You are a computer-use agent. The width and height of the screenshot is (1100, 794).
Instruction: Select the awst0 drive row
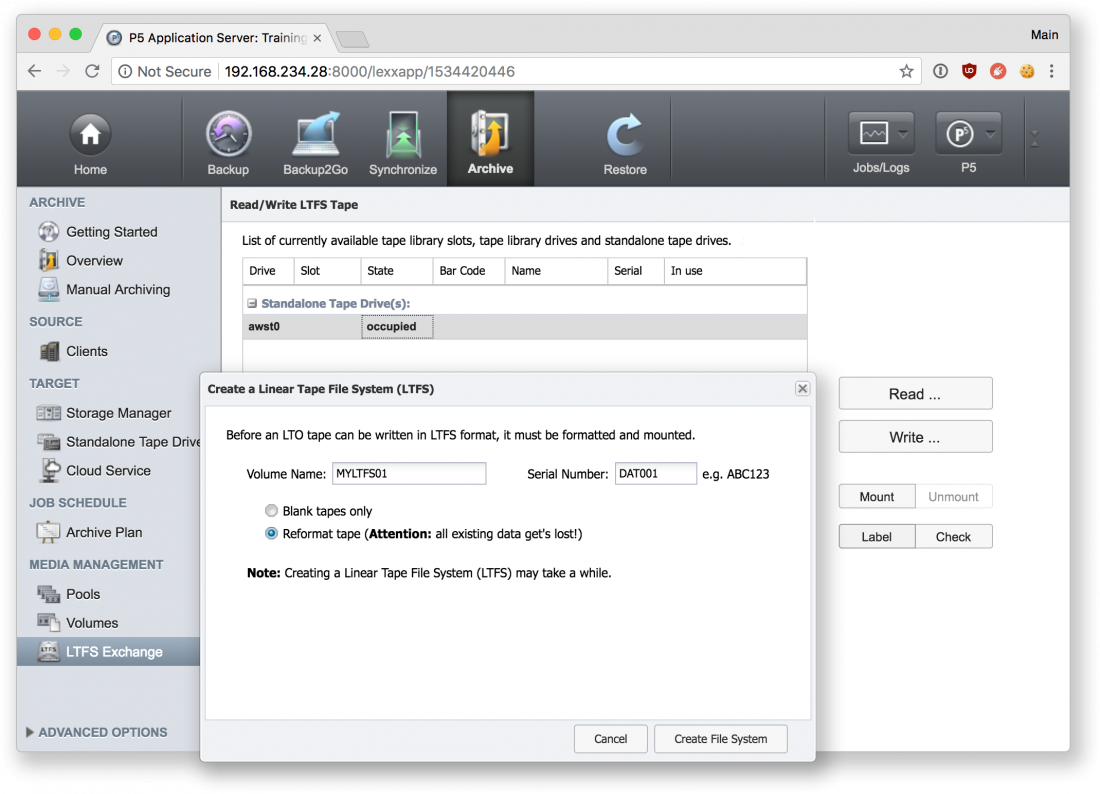[524, 326]
